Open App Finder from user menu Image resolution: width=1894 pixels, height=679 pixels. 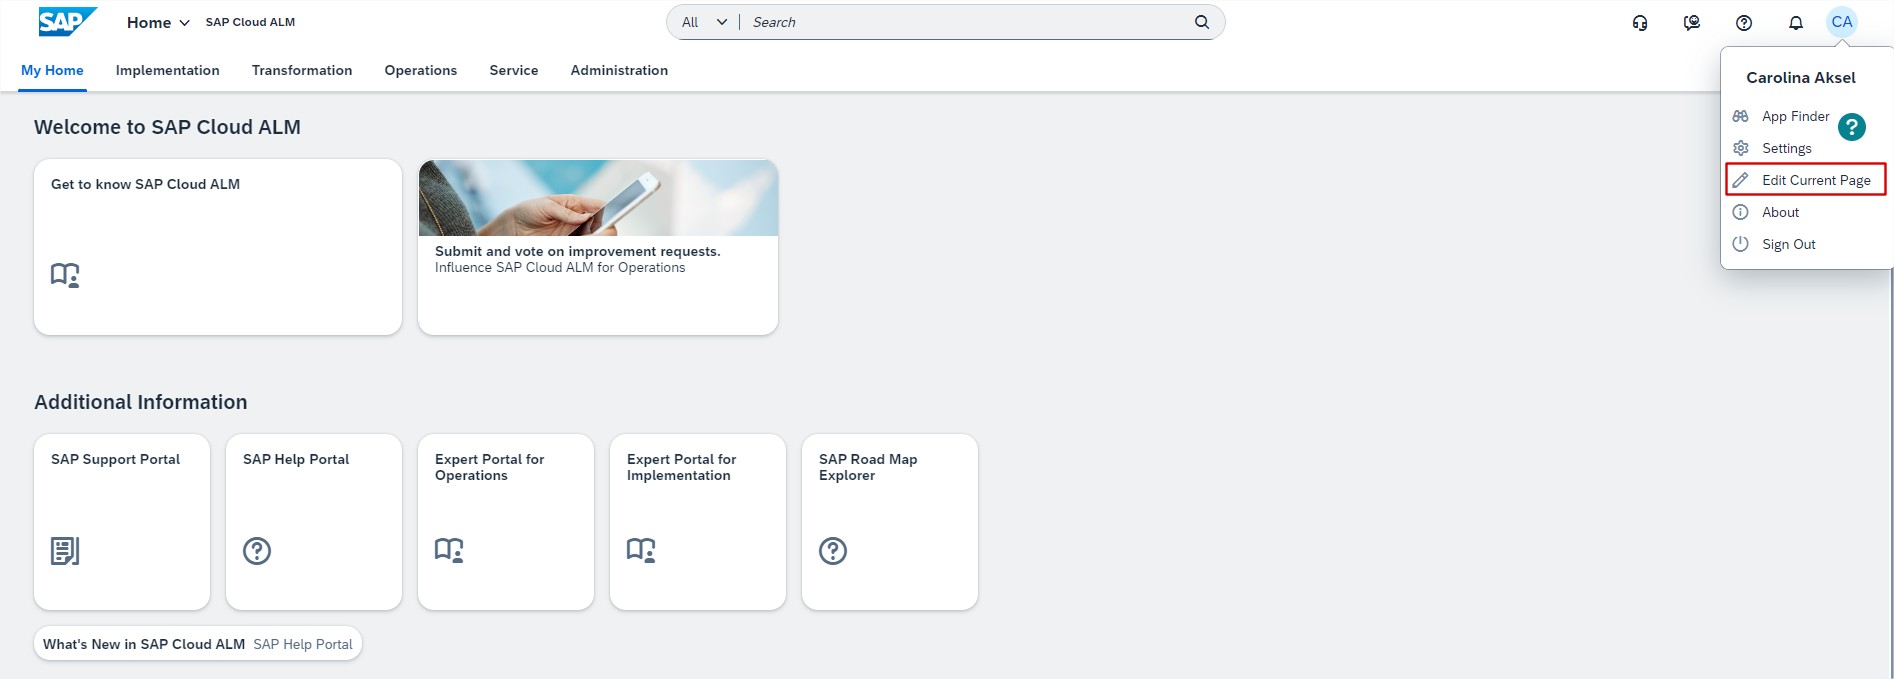1794,116
